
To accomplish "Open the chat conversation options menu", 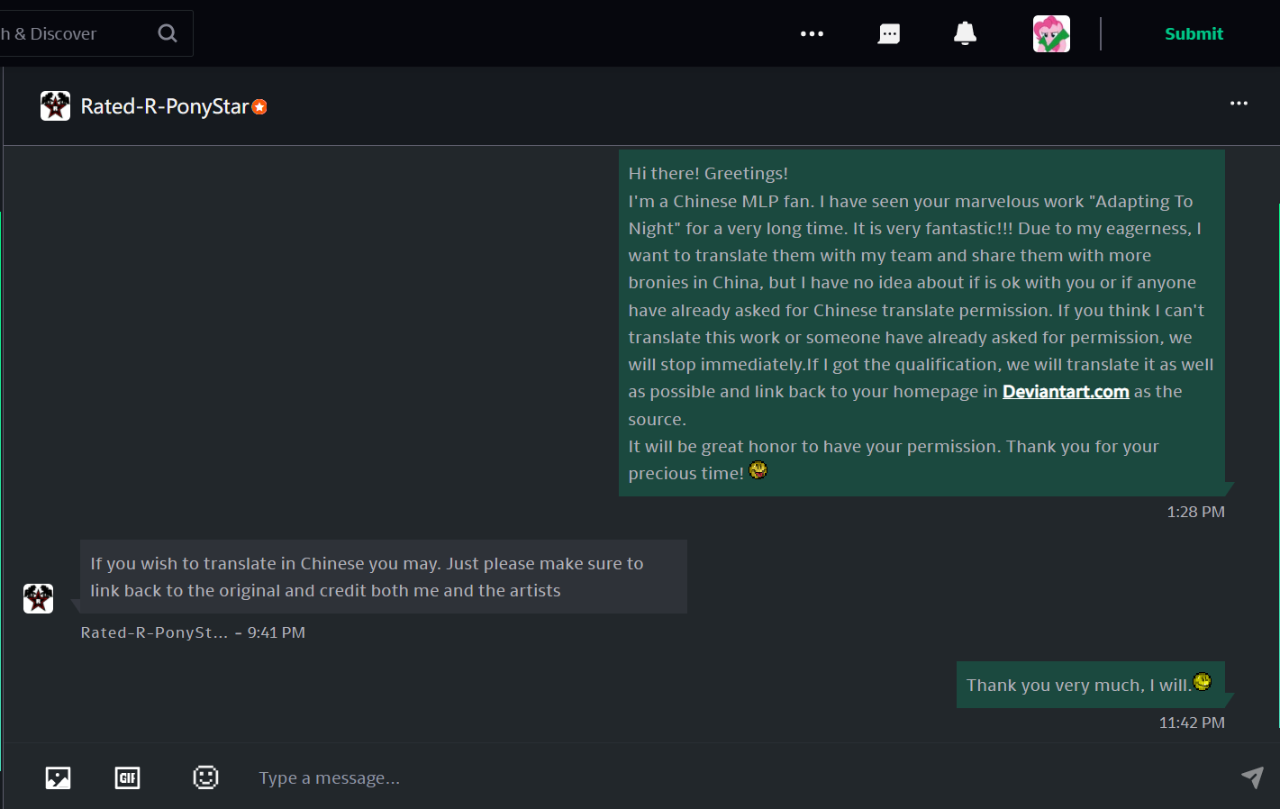I will [1239, 103].
